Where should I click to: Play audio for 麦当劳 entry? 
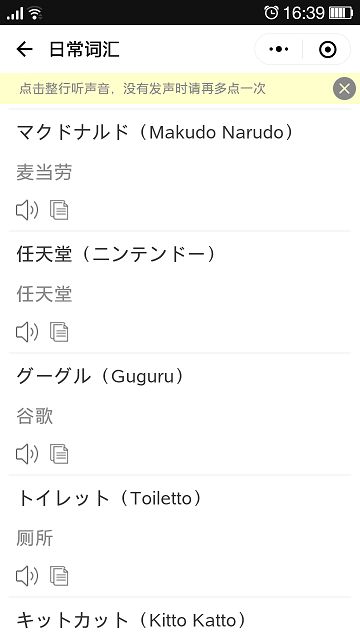tap(27, 210)
